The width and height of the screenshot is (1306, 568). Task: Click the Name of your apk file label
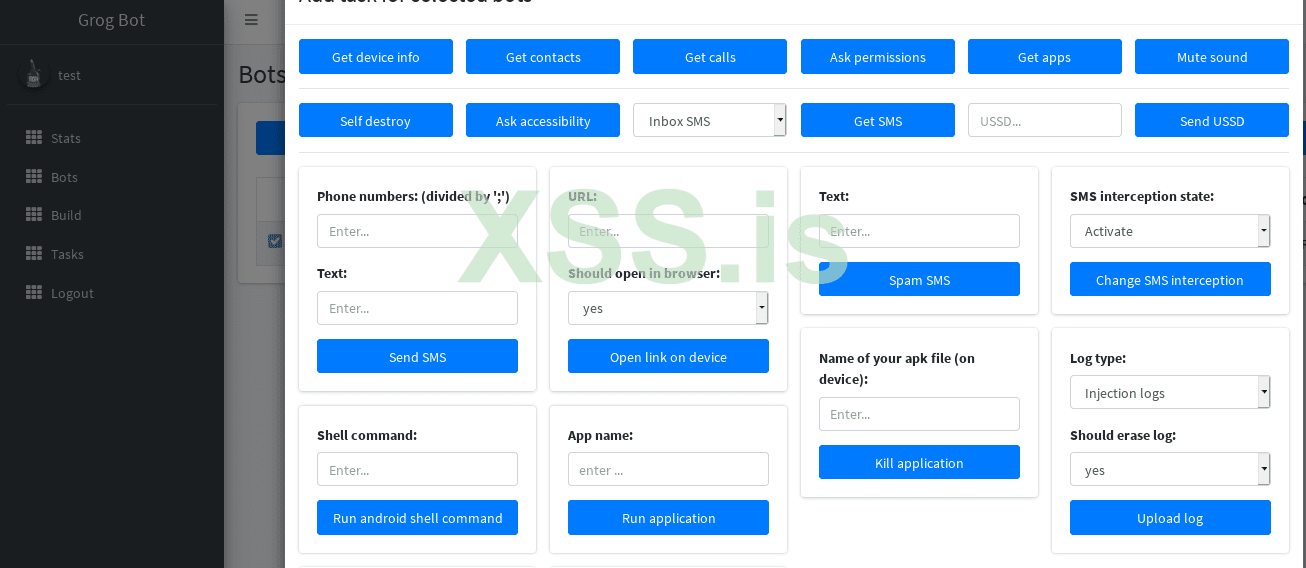tap(897, 368)
